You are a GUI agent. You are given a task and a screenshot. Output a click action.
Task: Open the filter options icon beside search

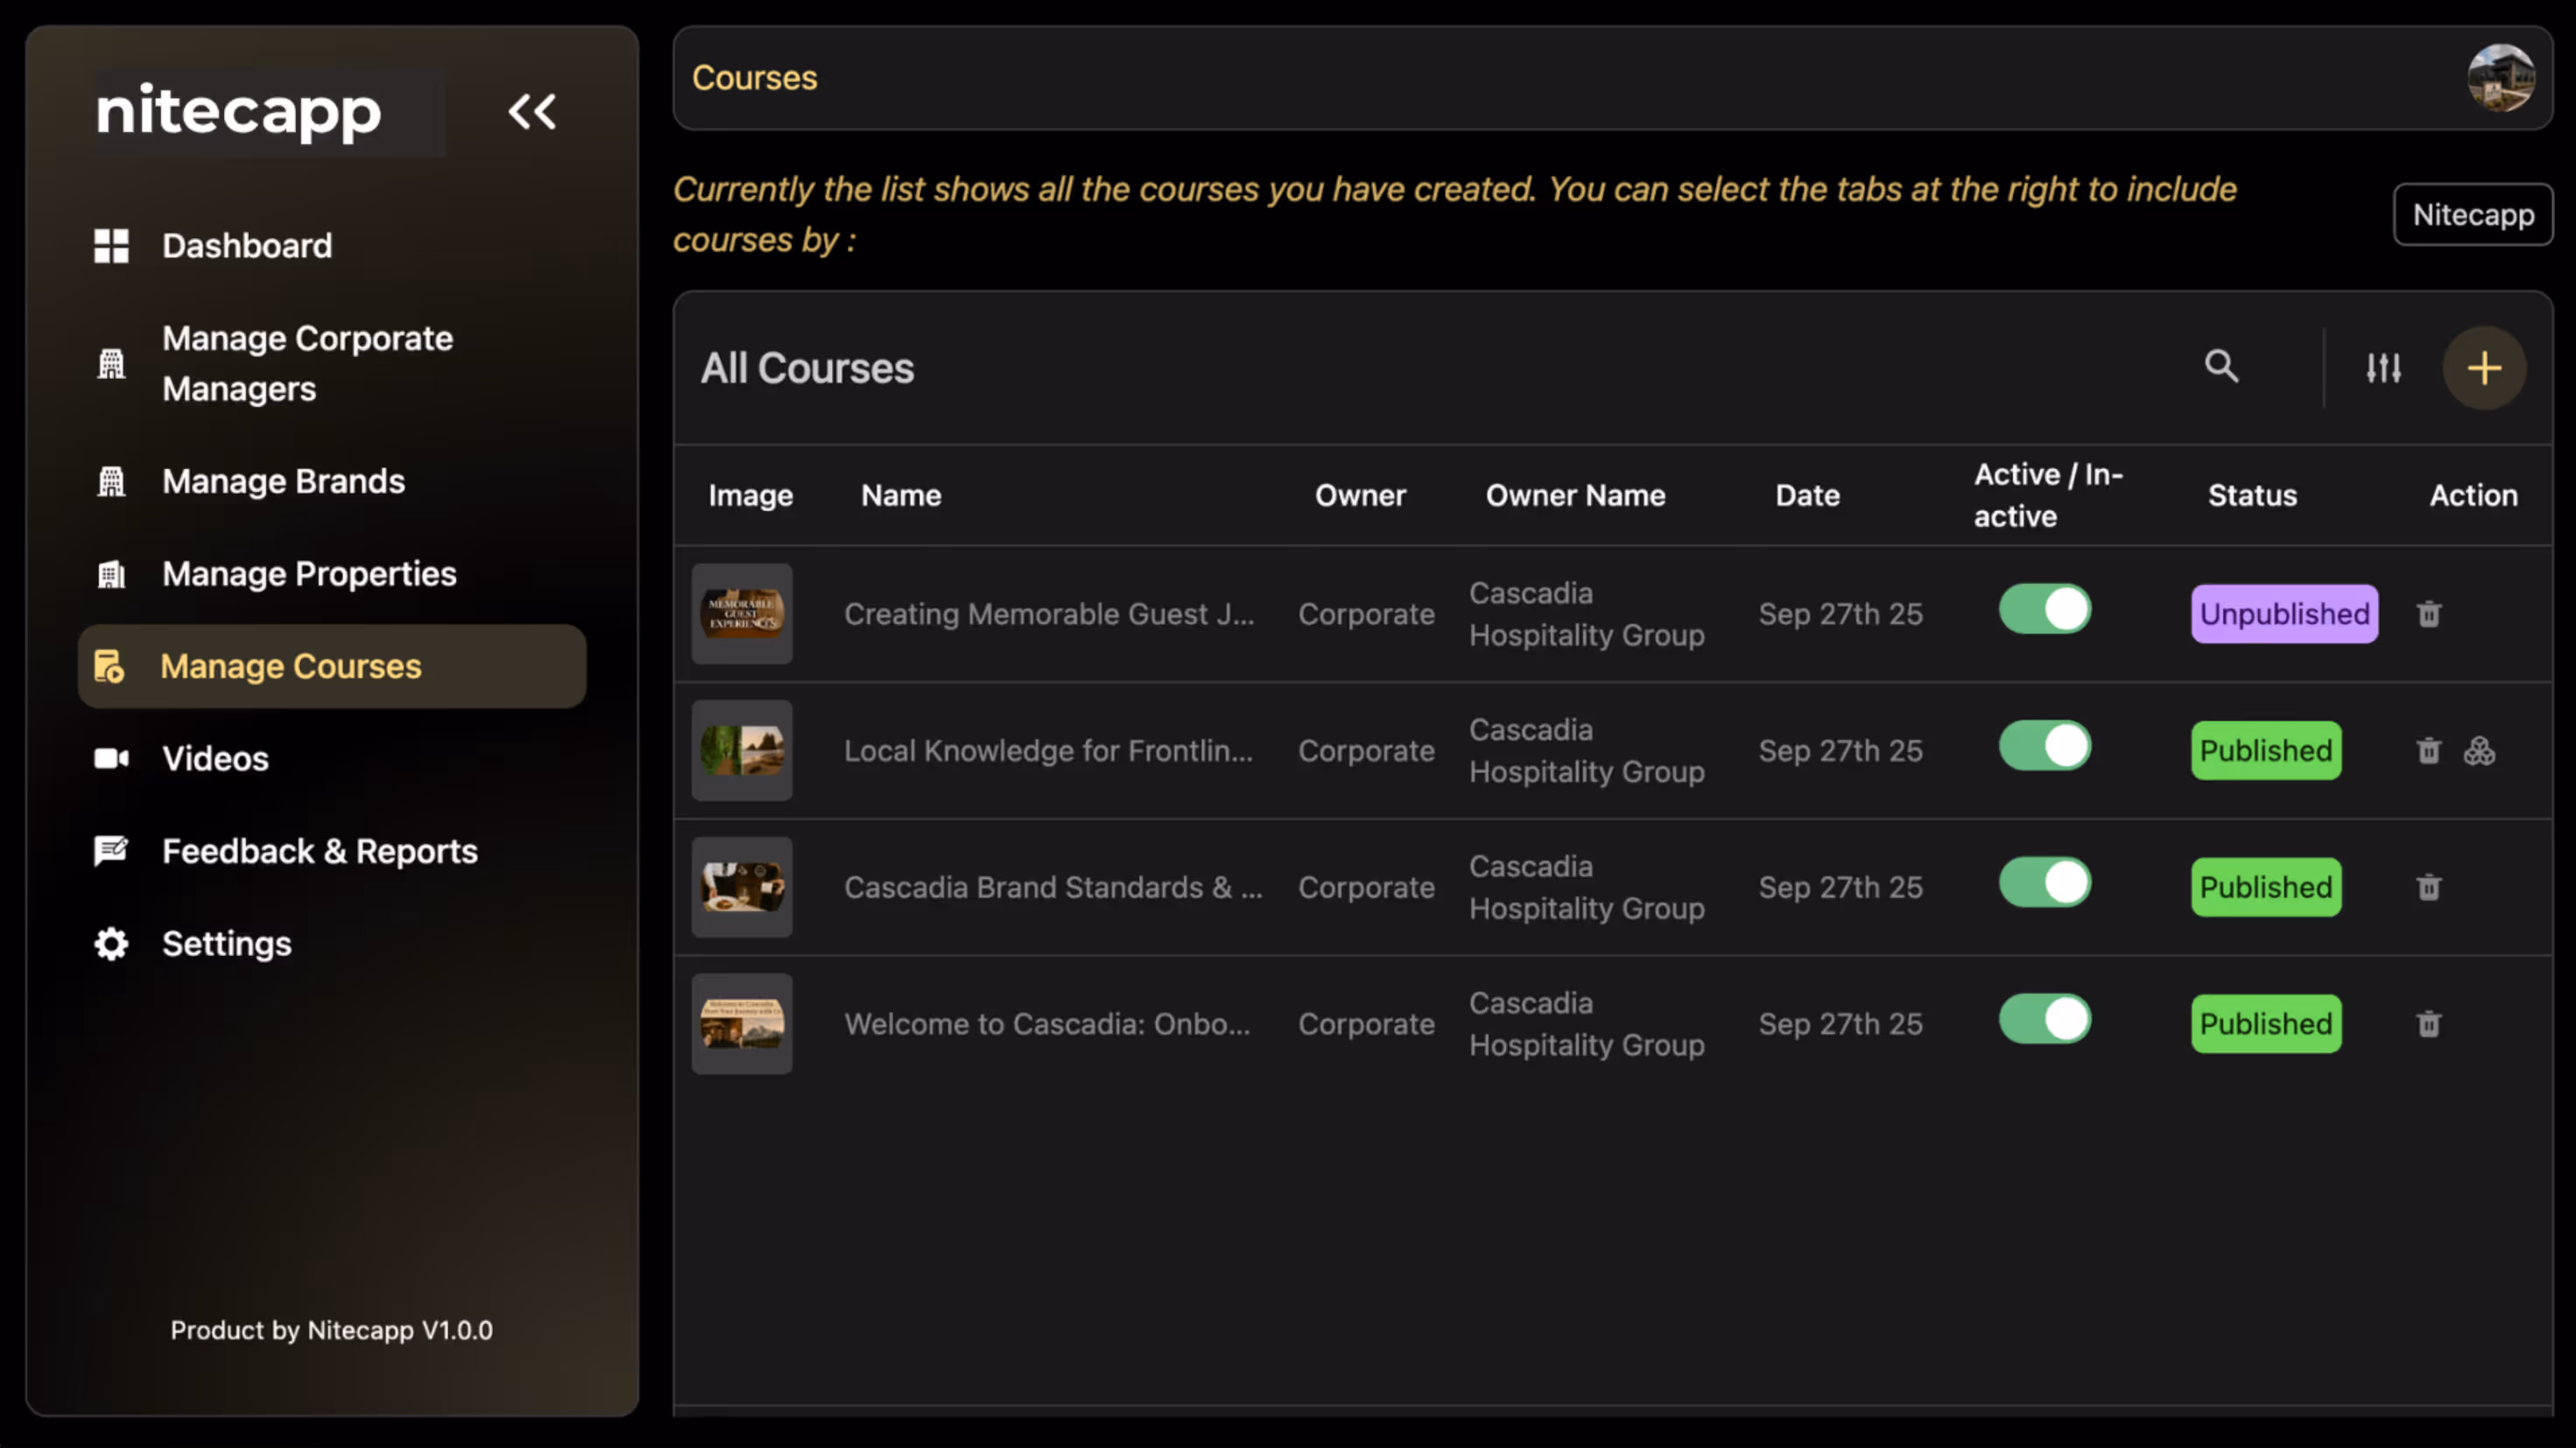click(2384, 367)
